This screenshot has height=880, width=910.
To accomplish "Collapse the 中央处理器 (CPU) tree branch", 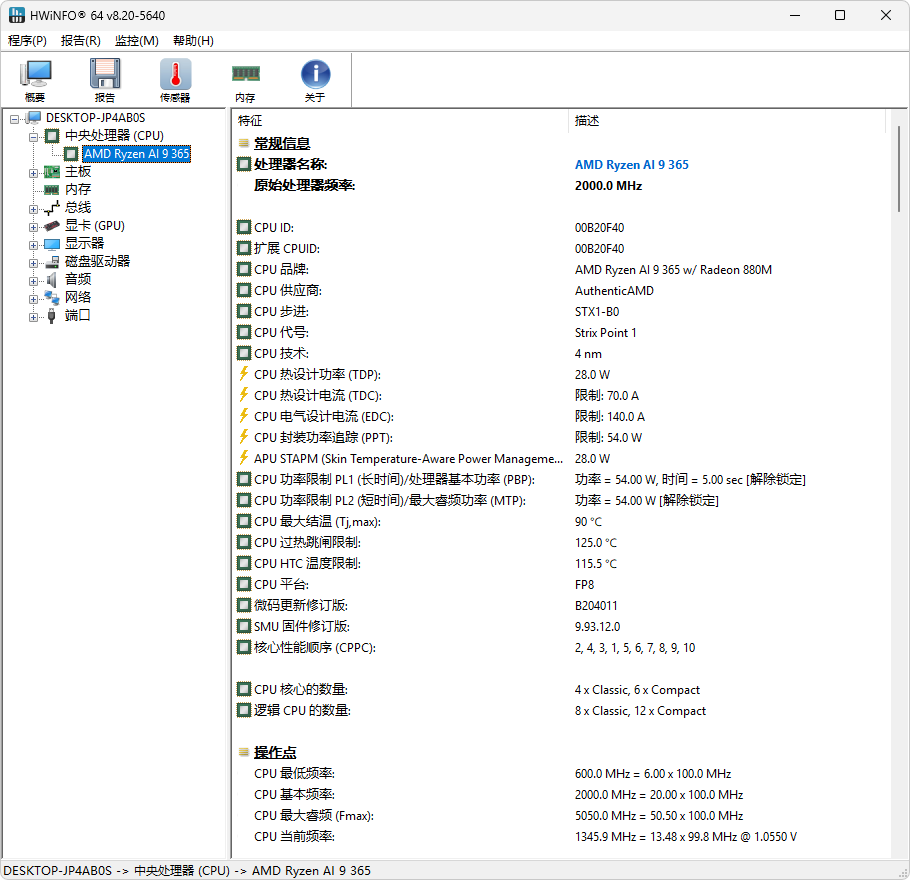I will tap(33, 136).
